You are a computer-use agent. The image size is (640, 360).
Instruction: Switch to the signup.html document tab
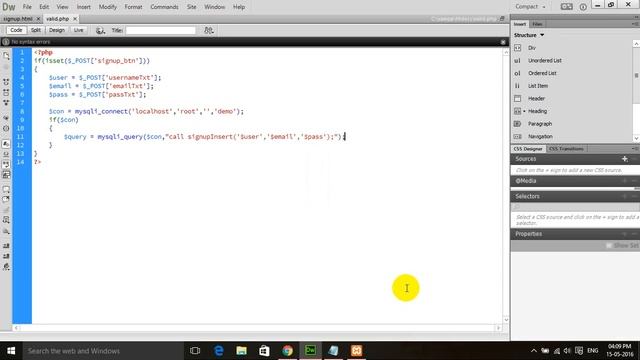[x=18, y=19]
